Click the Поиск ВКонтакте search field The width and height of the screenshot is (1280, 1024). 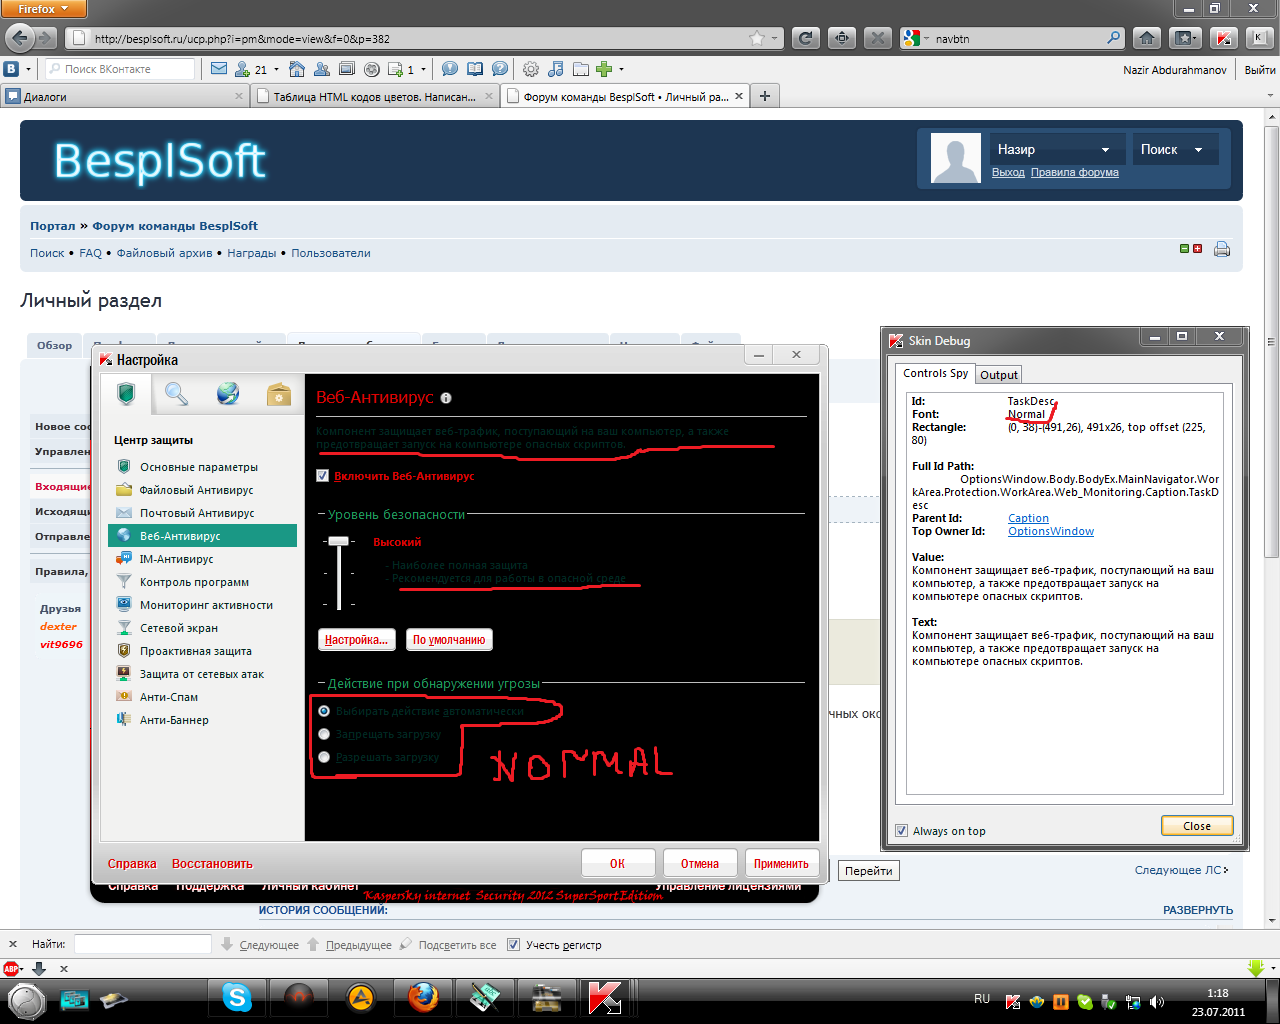(121, 69)
